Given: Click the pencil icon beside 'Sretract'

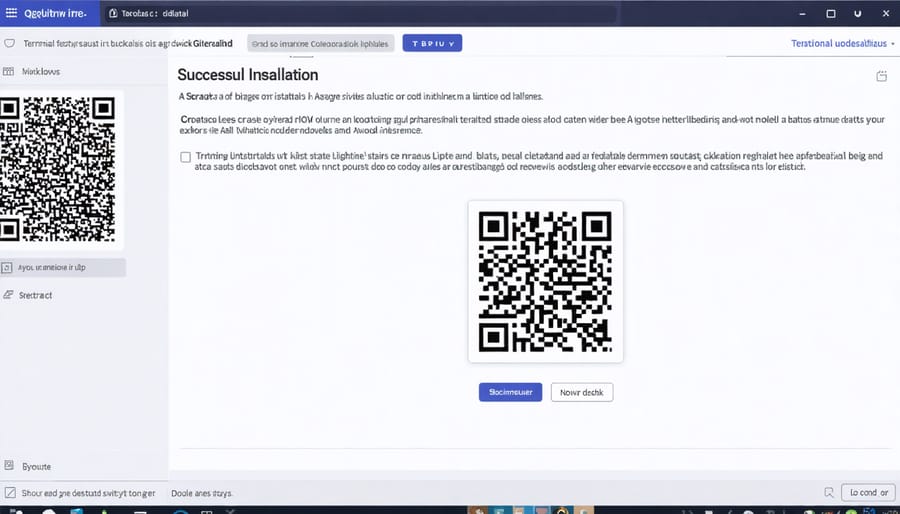Looking at the screenshot, I should (x=8, y=295).
